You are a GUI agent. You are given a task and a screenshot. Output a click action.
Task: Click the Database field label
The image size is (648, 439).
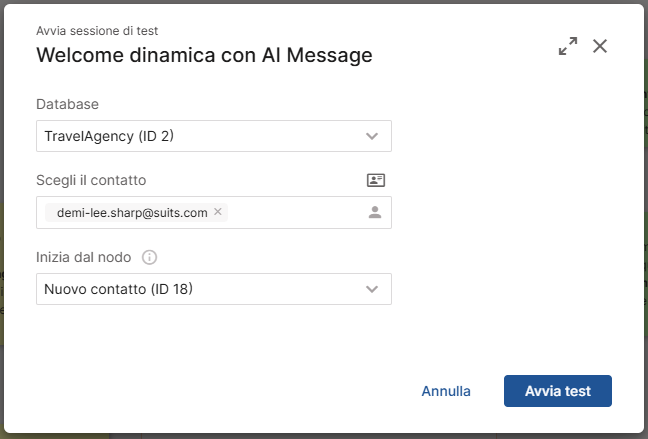tap(67, 104)
